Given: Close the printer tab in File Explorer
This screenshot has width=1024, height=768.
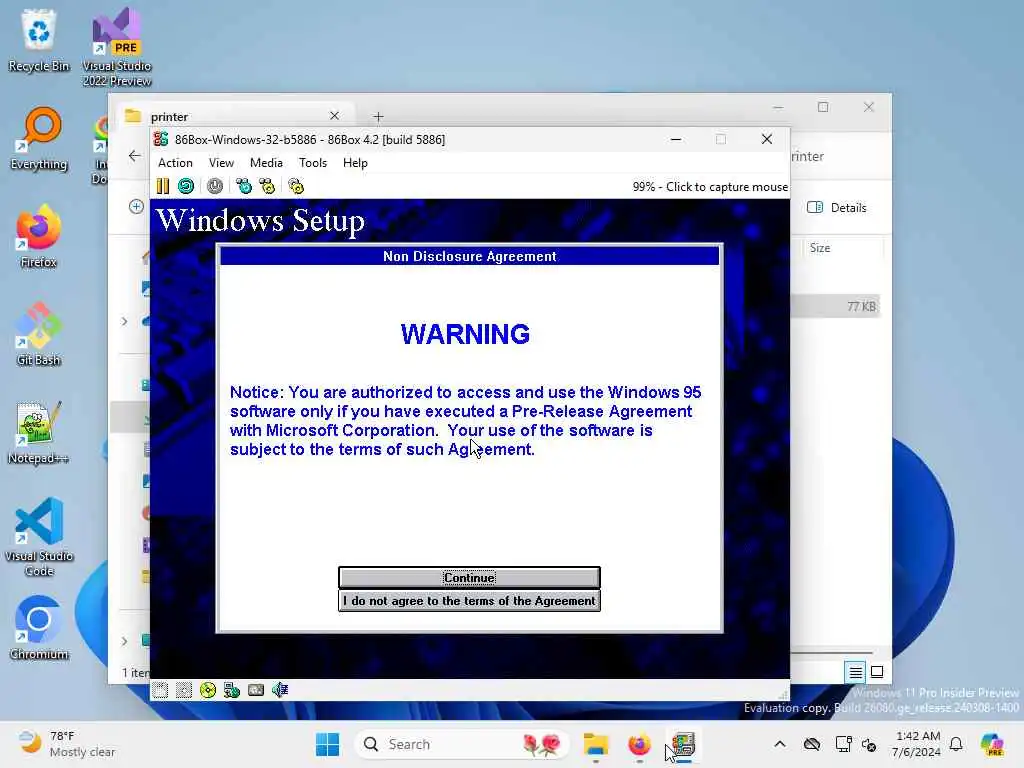Looking at the screenshot, I should point(334,116).
